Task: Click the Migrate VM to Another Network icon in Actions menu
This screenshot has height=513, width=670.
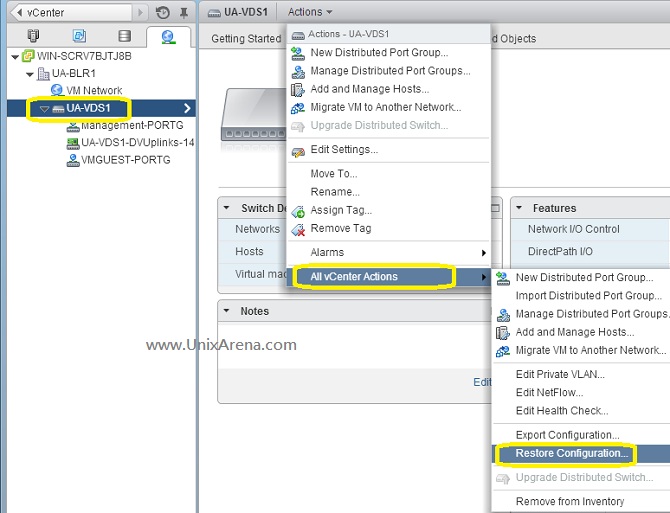Action: [298, 108]
